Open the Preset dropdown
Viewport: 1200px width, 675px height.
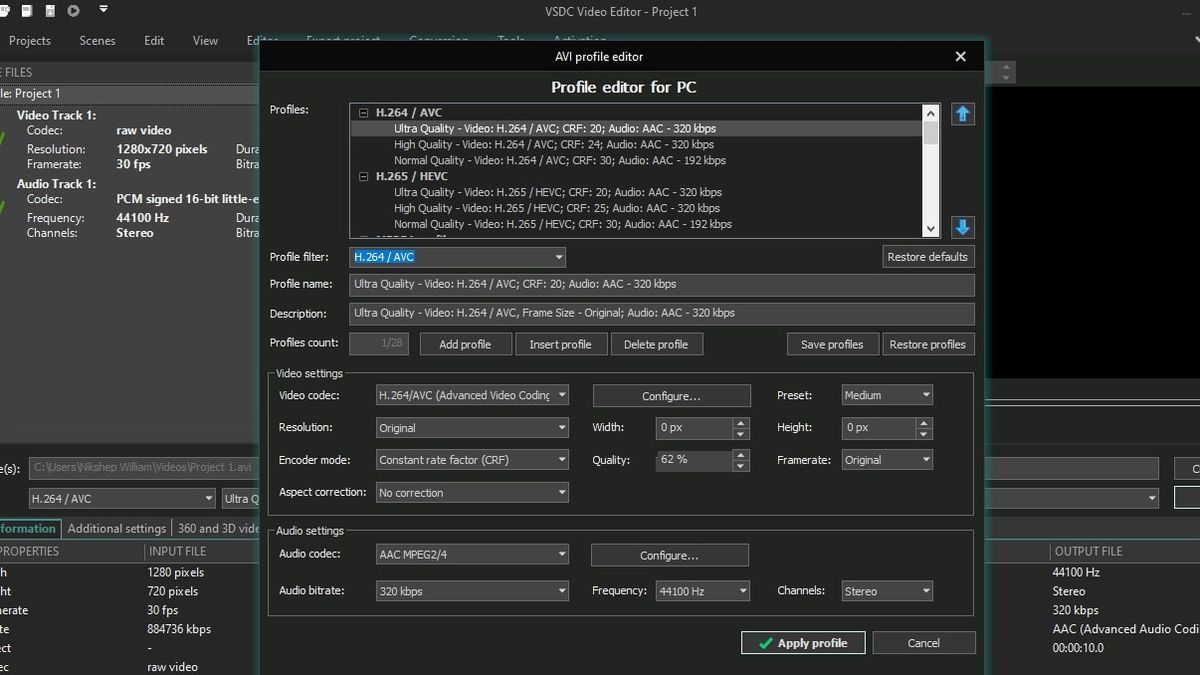tap(925, 394)
